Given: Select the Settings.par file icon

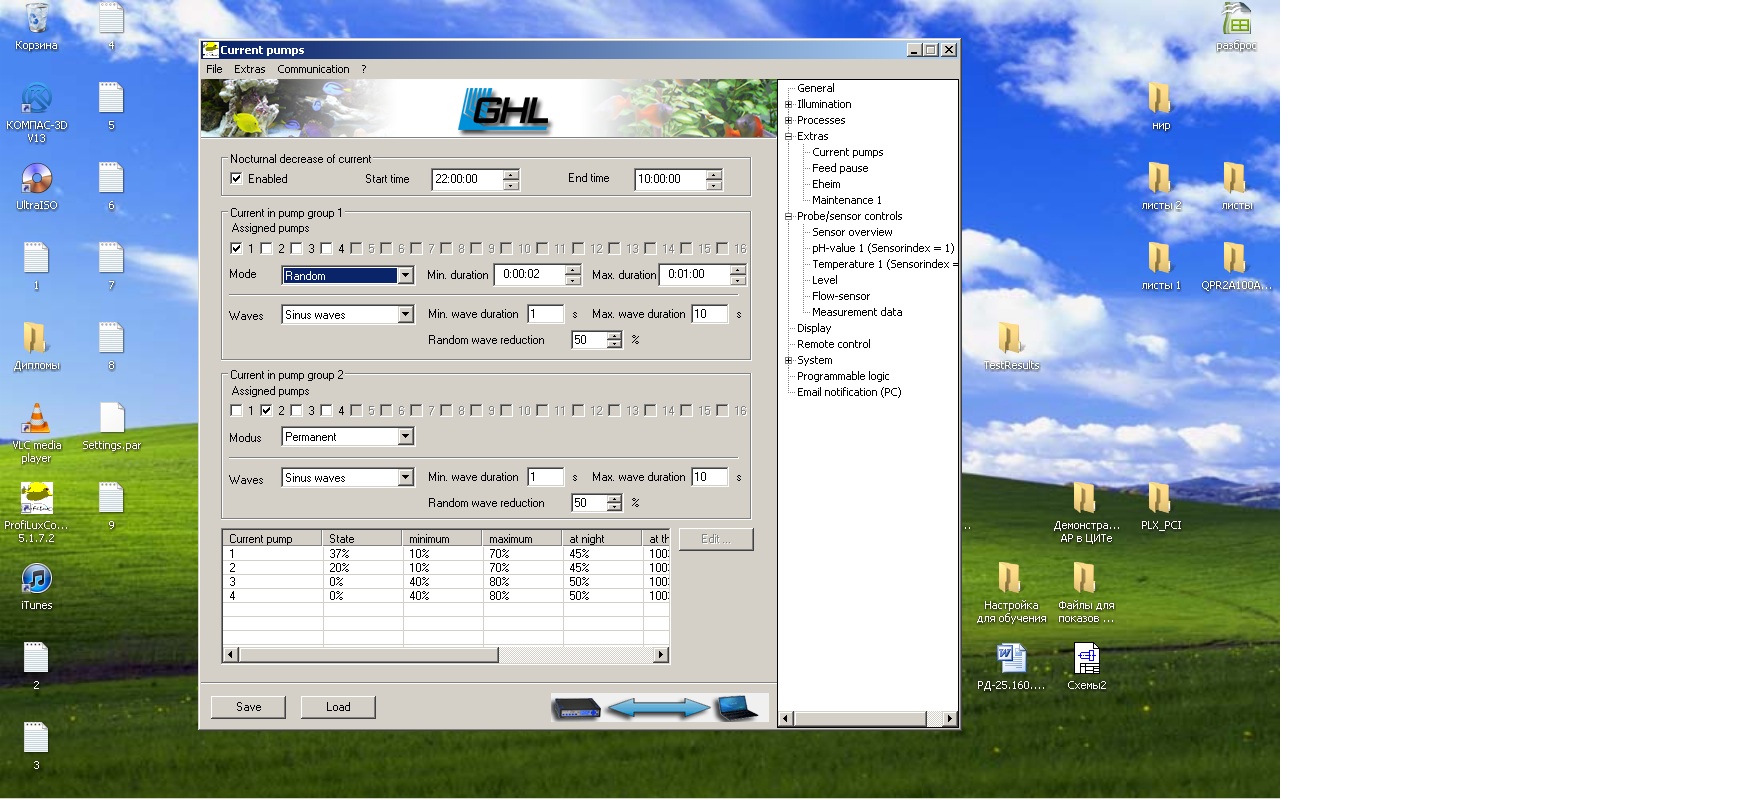Looking at the screenshot, I should [111, 426].
